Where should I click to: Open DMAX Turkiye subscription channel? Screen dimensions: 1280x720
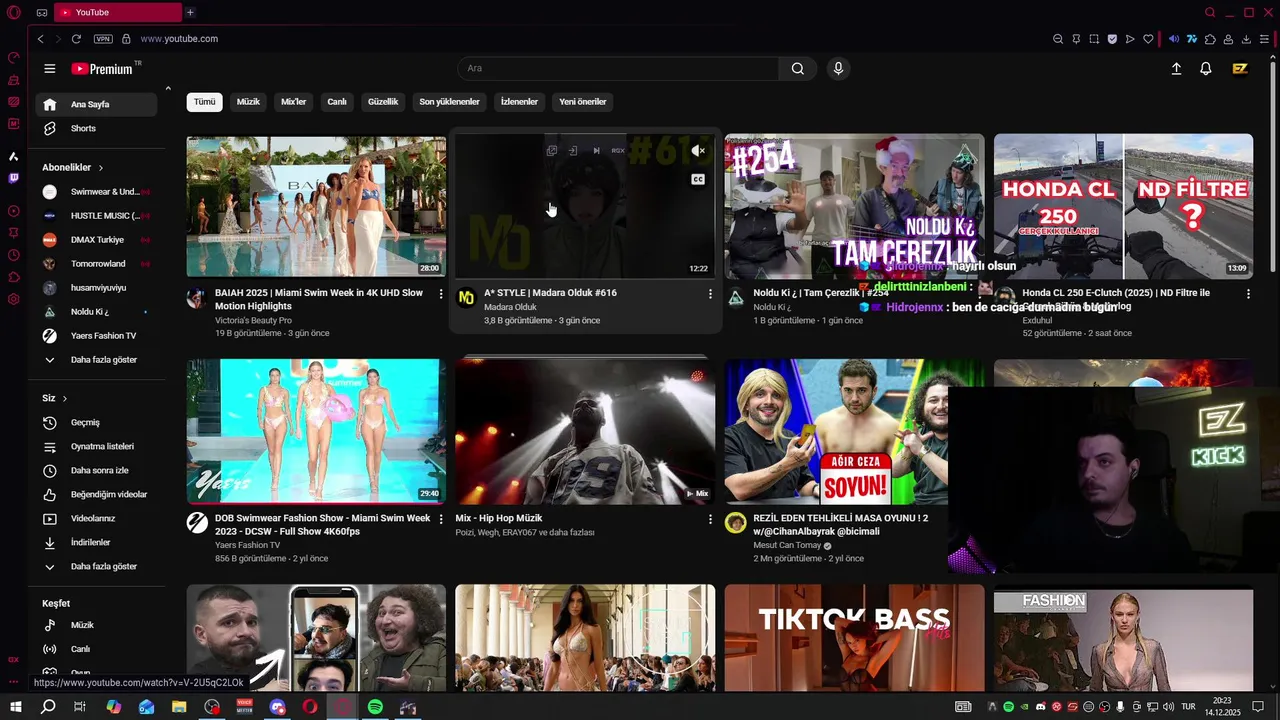click(96, 240)
